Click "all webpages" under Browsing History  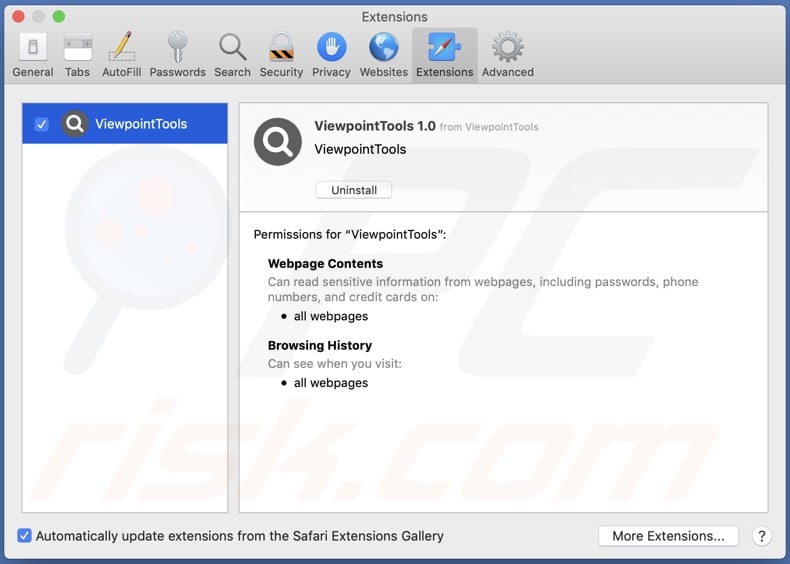point(331,383)
